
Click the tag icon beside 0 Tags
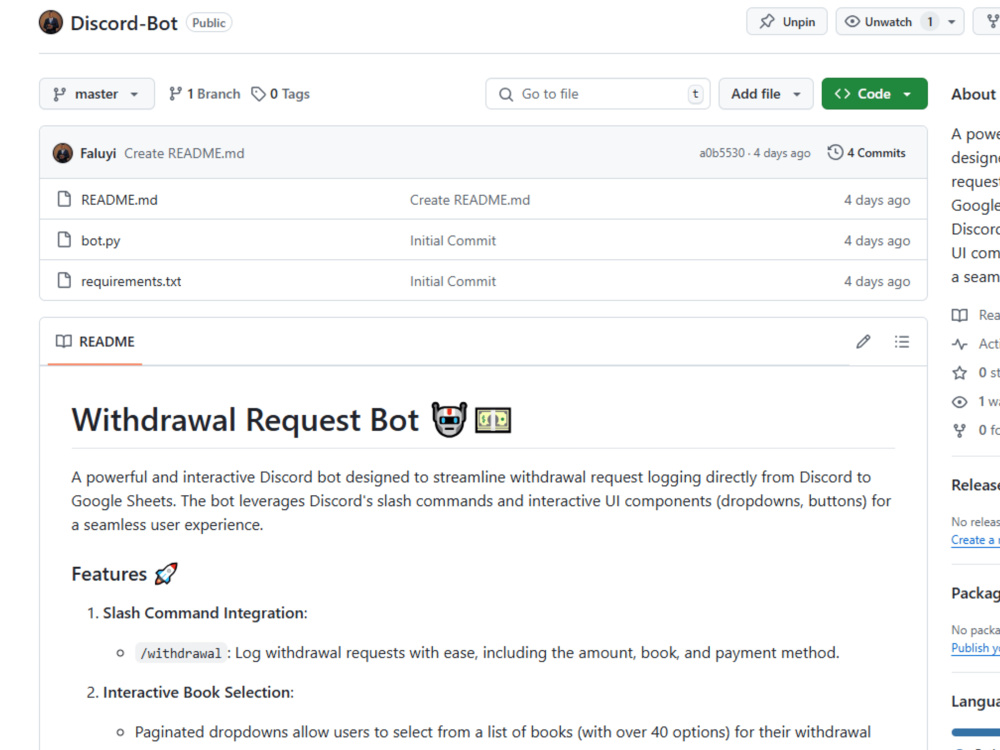[x=258, y=94]
